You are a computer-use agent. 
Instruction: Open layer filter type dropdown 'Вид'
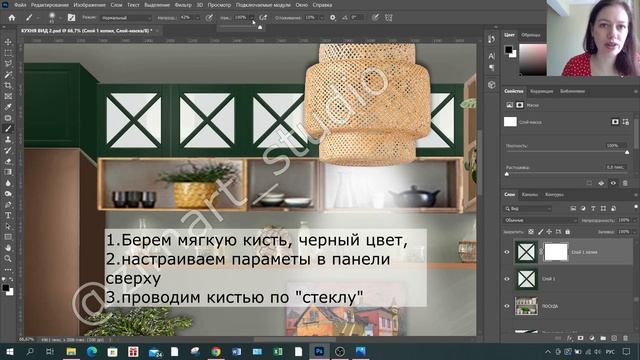coord(528,209)
